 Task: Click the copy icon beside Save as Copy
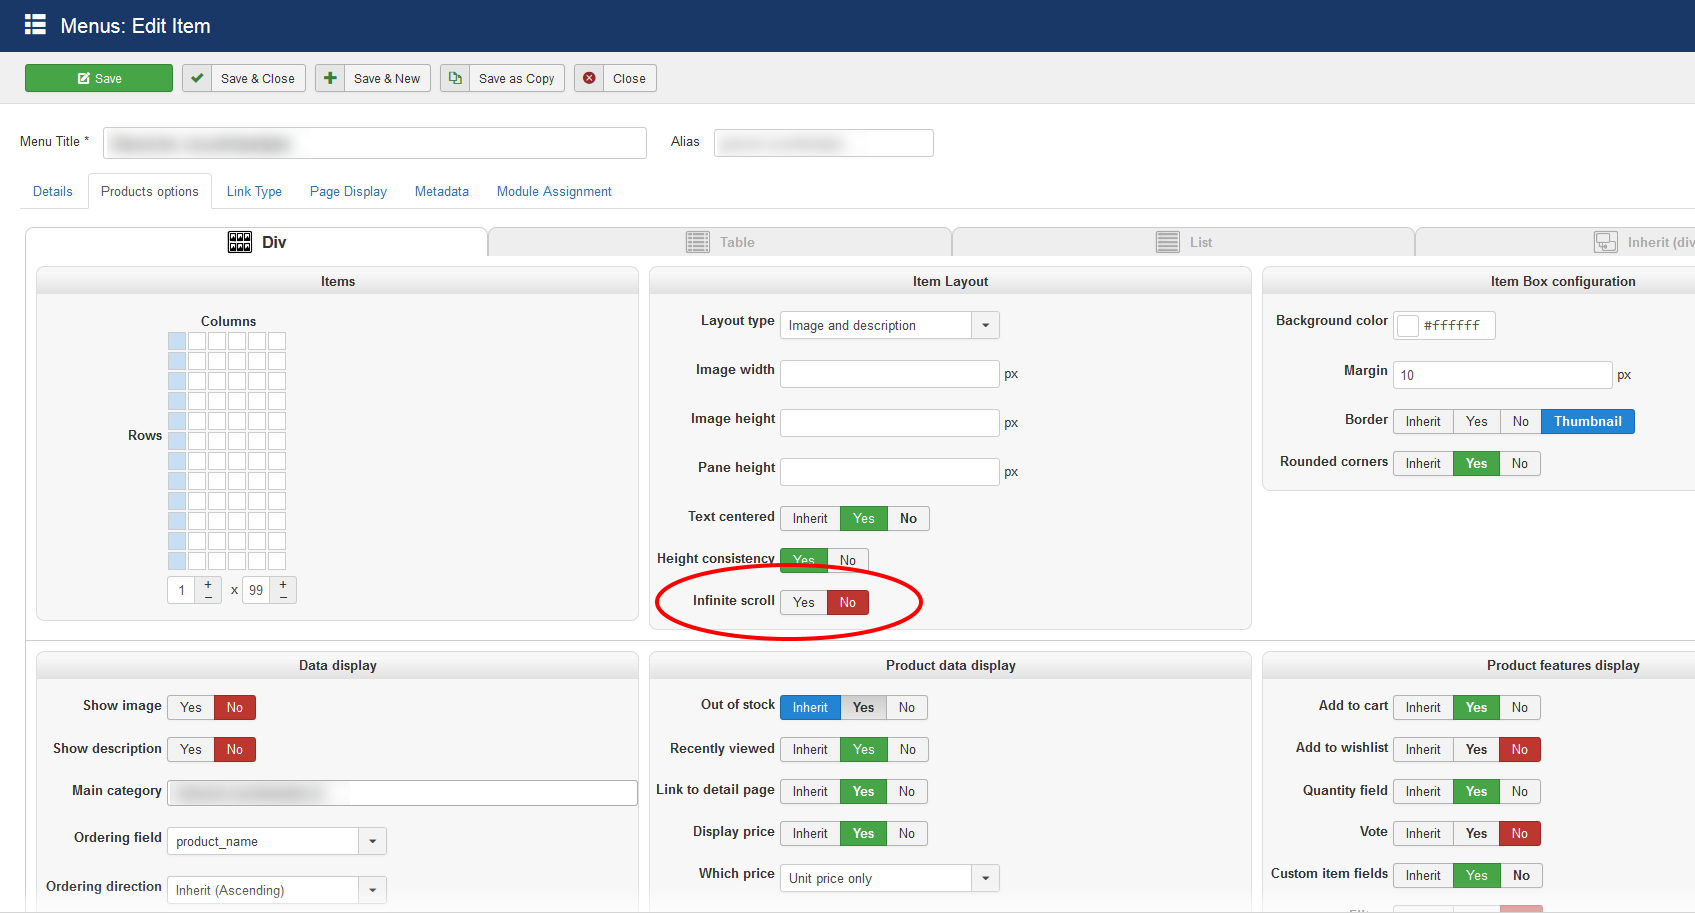coord(455,78)
